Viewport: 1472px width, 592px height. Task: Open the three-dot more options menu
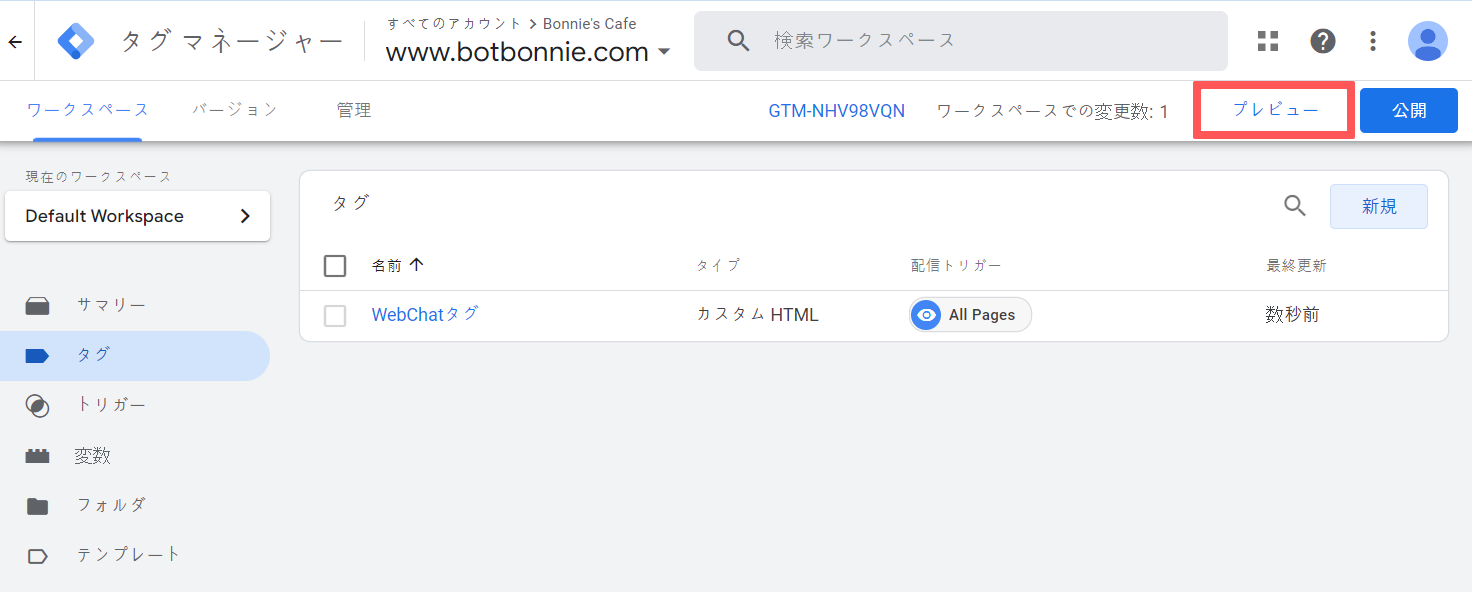(x=1373, y=41)
